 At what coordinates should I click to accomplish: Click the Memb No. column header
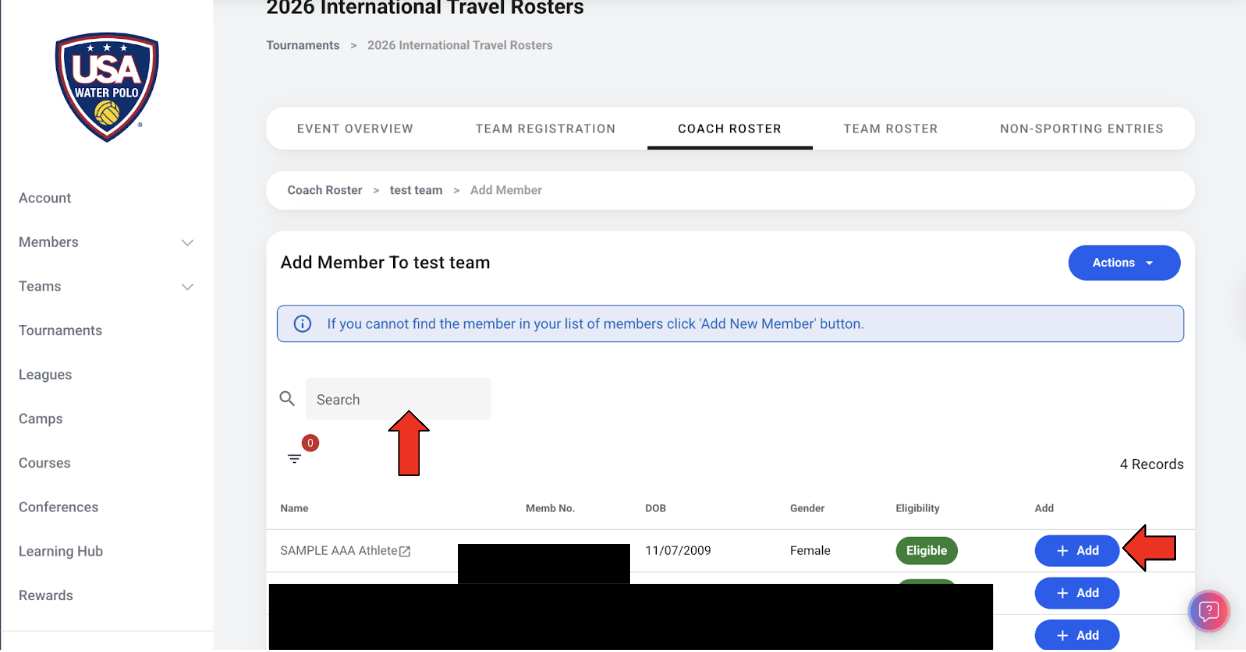(x=550, y=508)
